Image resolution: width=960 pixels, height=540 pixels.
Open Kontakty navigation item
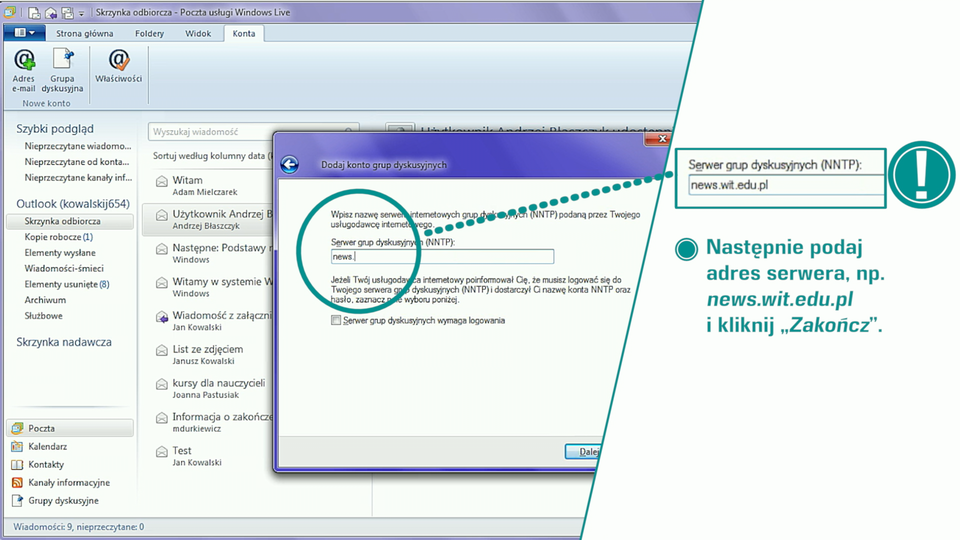pos(46,464)
